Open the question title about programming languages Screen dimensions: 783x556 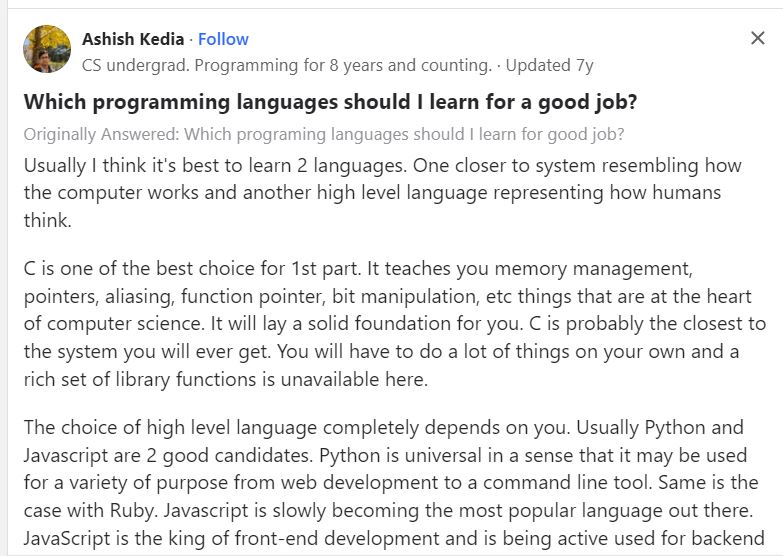coord(330,102)
